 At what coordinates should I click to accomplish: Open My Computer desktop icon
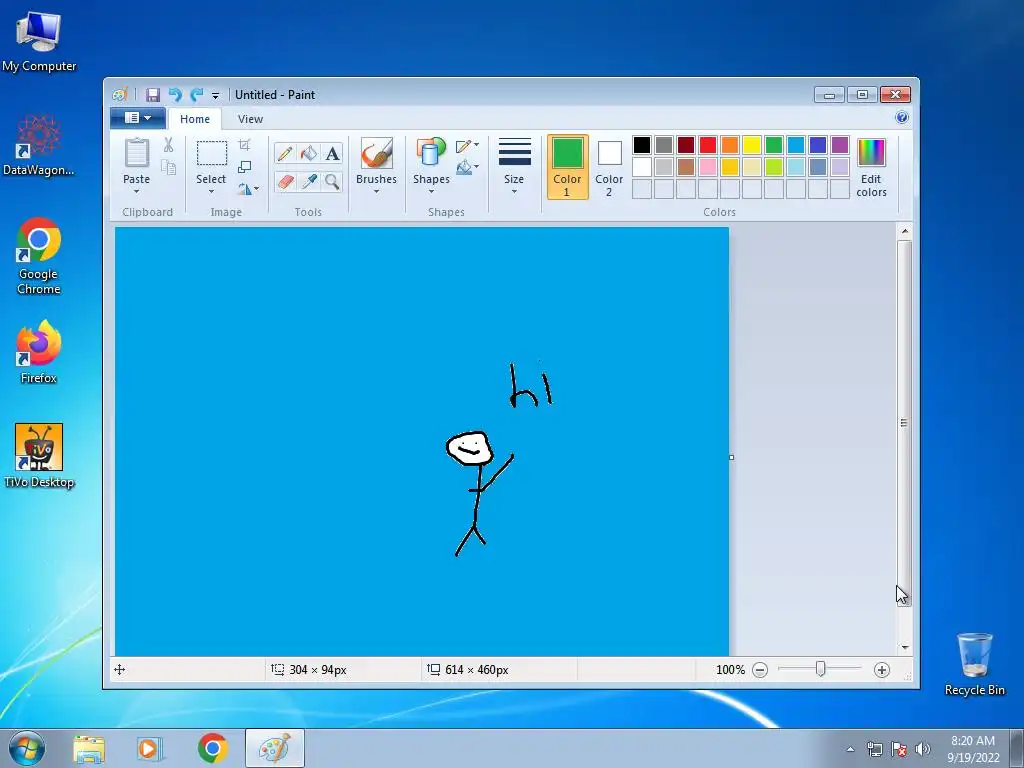click(39, 41)
